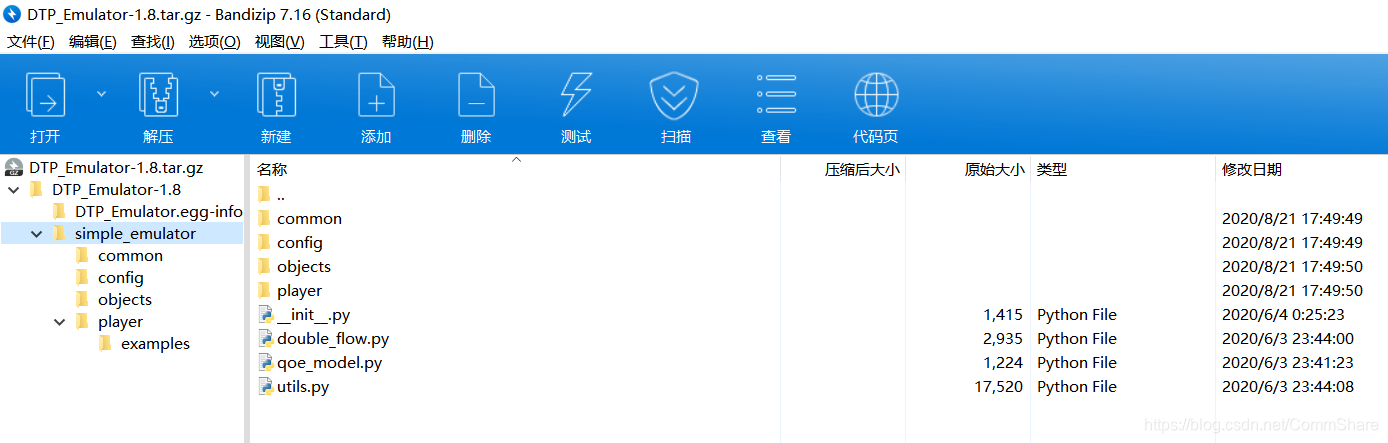Click the config folder icon in file list
The image size is (1388, 443).
(264, 242)
